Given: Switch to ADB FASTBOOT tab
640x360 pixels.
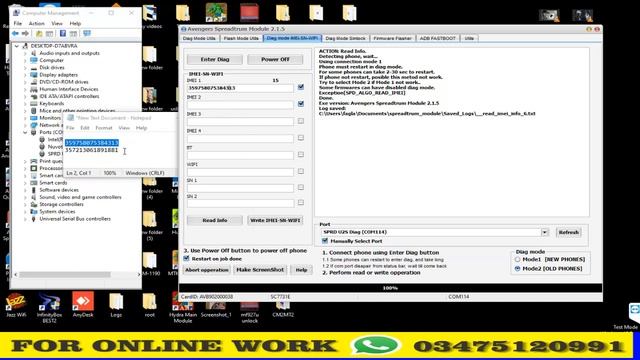Looking at the screenshot, I should pos(438,38).
